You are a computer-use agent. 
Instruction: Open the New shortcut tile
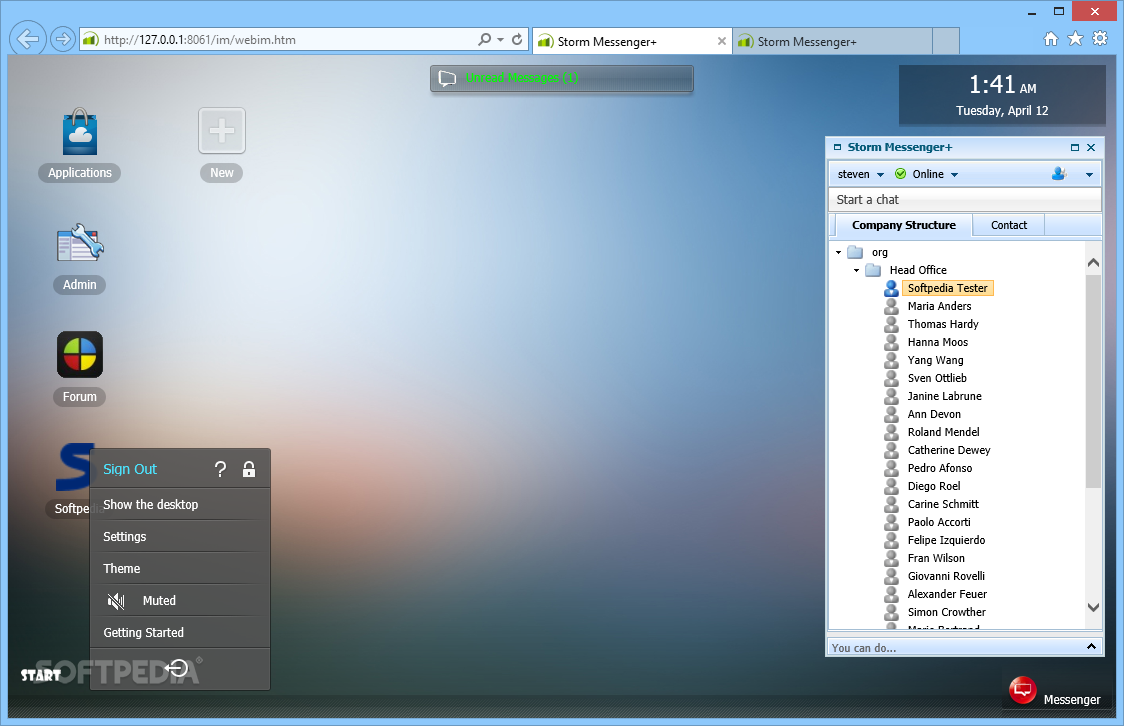click(x=222, y=130)
